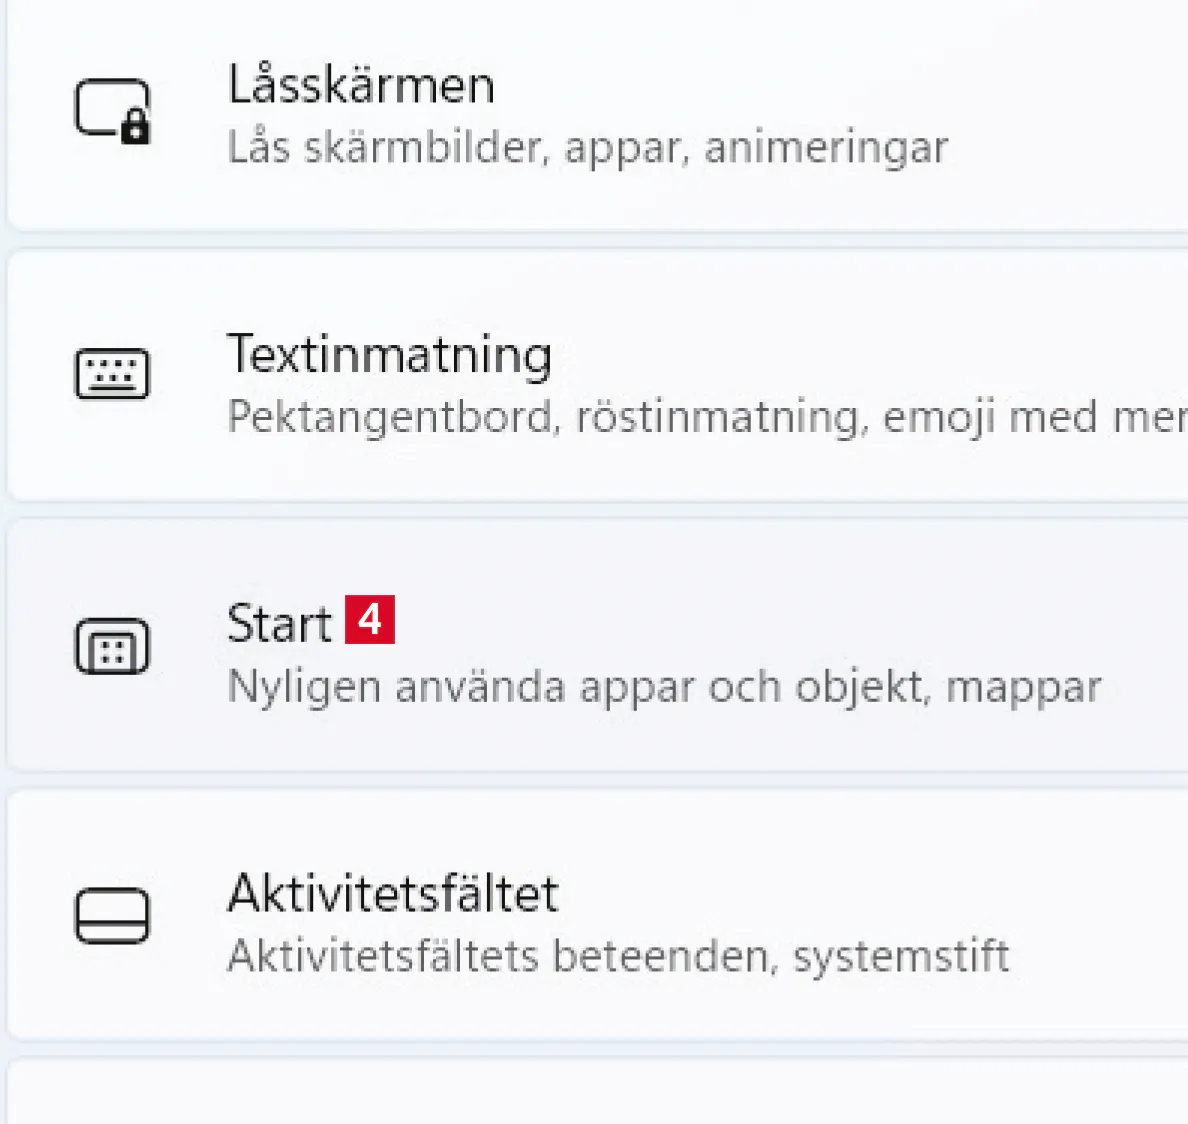Image resolution: width=1188 pixels, height=1124 pixels.
Task: Open the Aktivitetsfältet heading
Action: point(392,893)
